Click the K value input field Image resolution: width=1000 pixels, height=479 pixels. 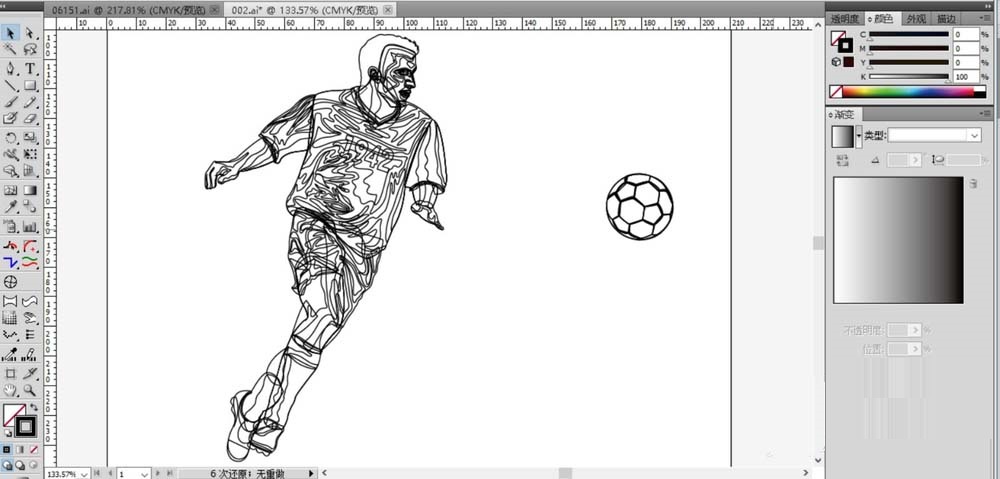click(x=965, y=76)
